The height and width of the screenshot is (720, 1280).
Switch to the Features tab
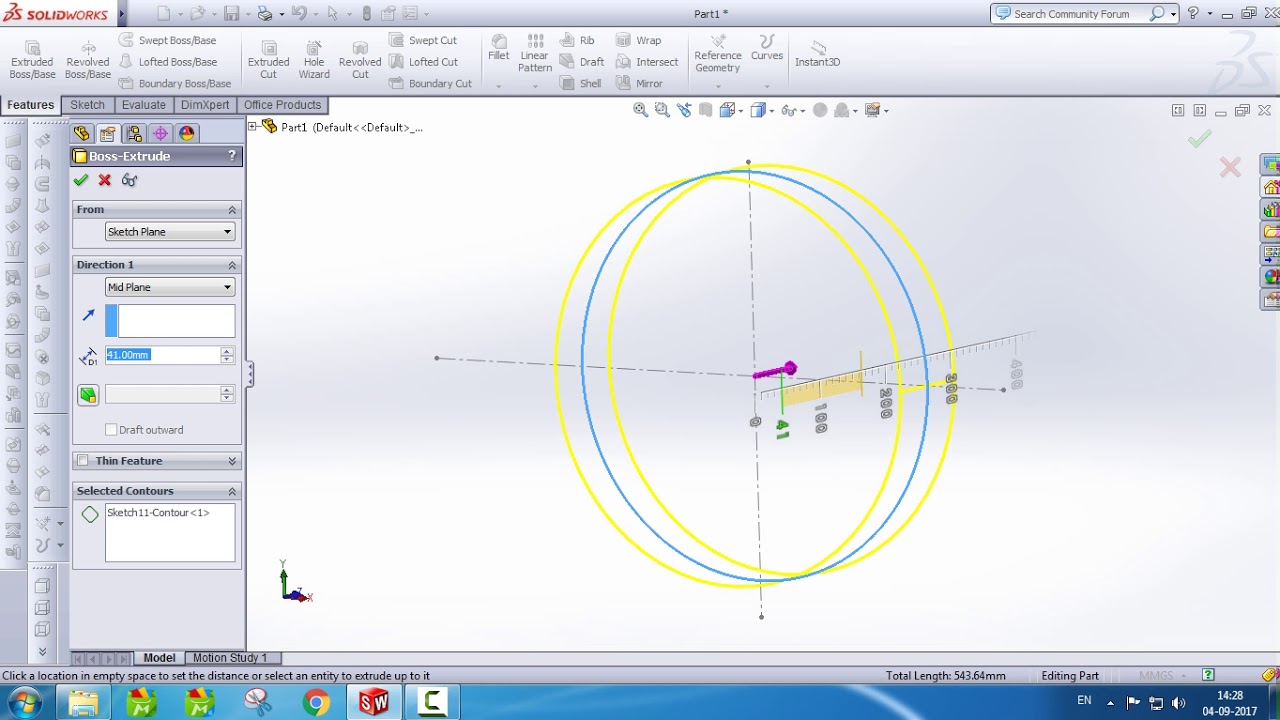pyautogui.click(x=30, y=105)
